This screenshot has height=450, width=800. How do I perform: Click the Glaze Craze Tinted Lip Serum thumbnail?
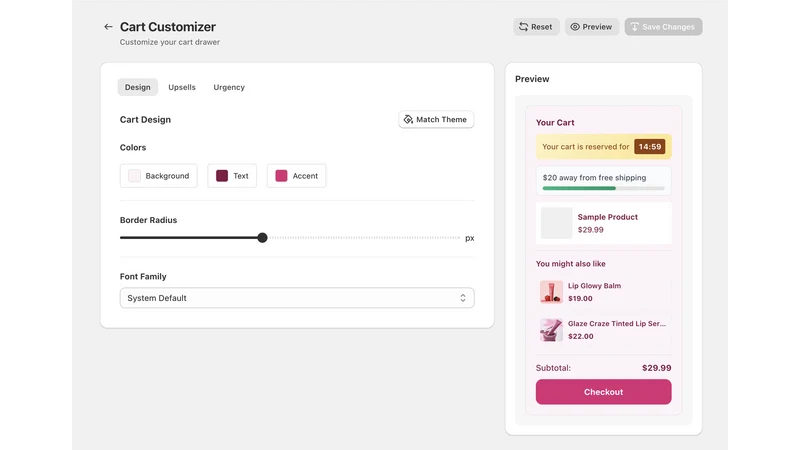click(x=551, y=330)
